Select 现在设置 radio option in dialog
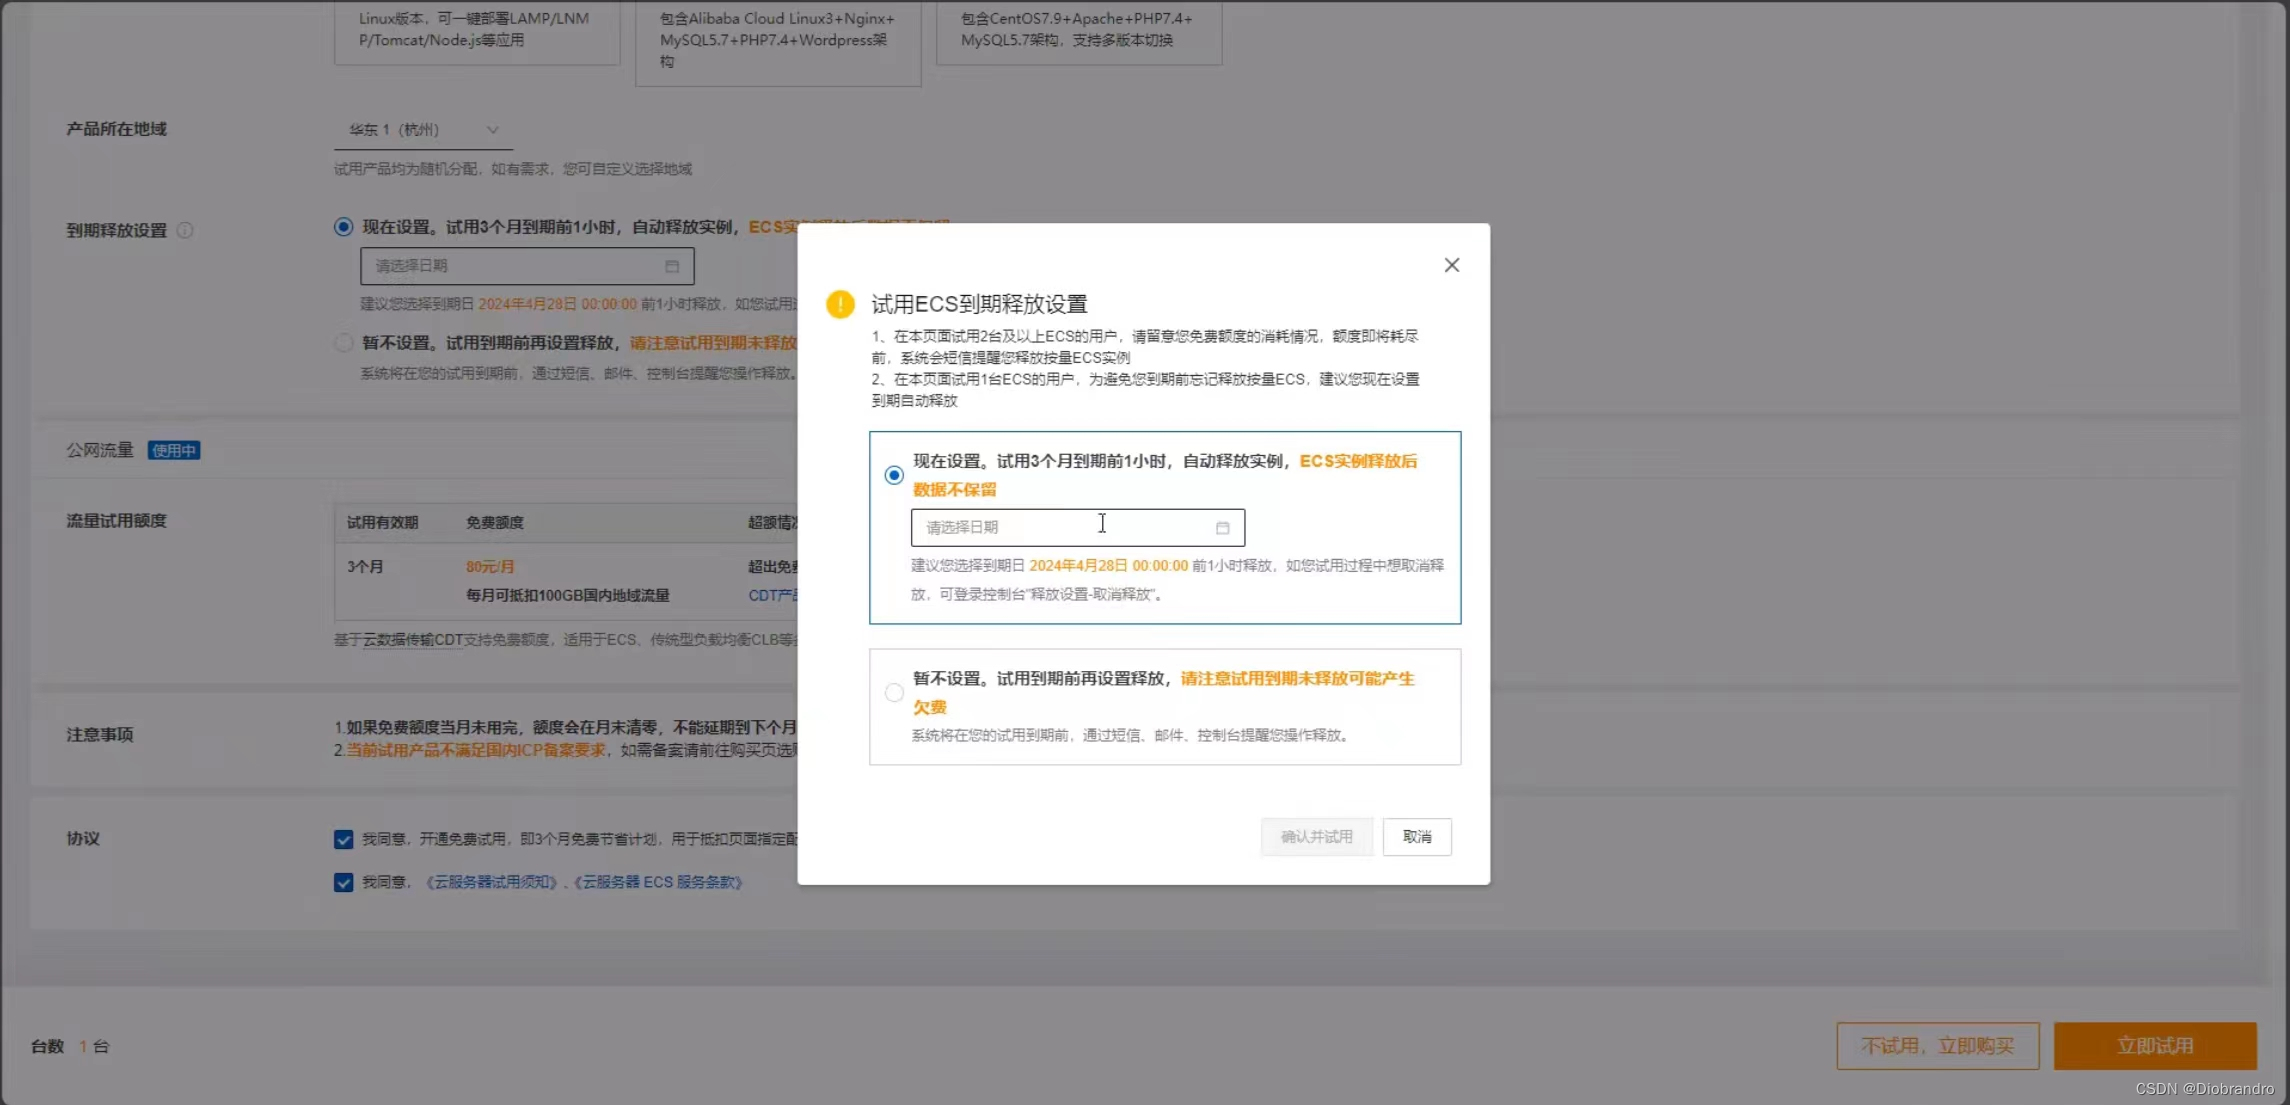2290x1105 pixels. point(894,475)
